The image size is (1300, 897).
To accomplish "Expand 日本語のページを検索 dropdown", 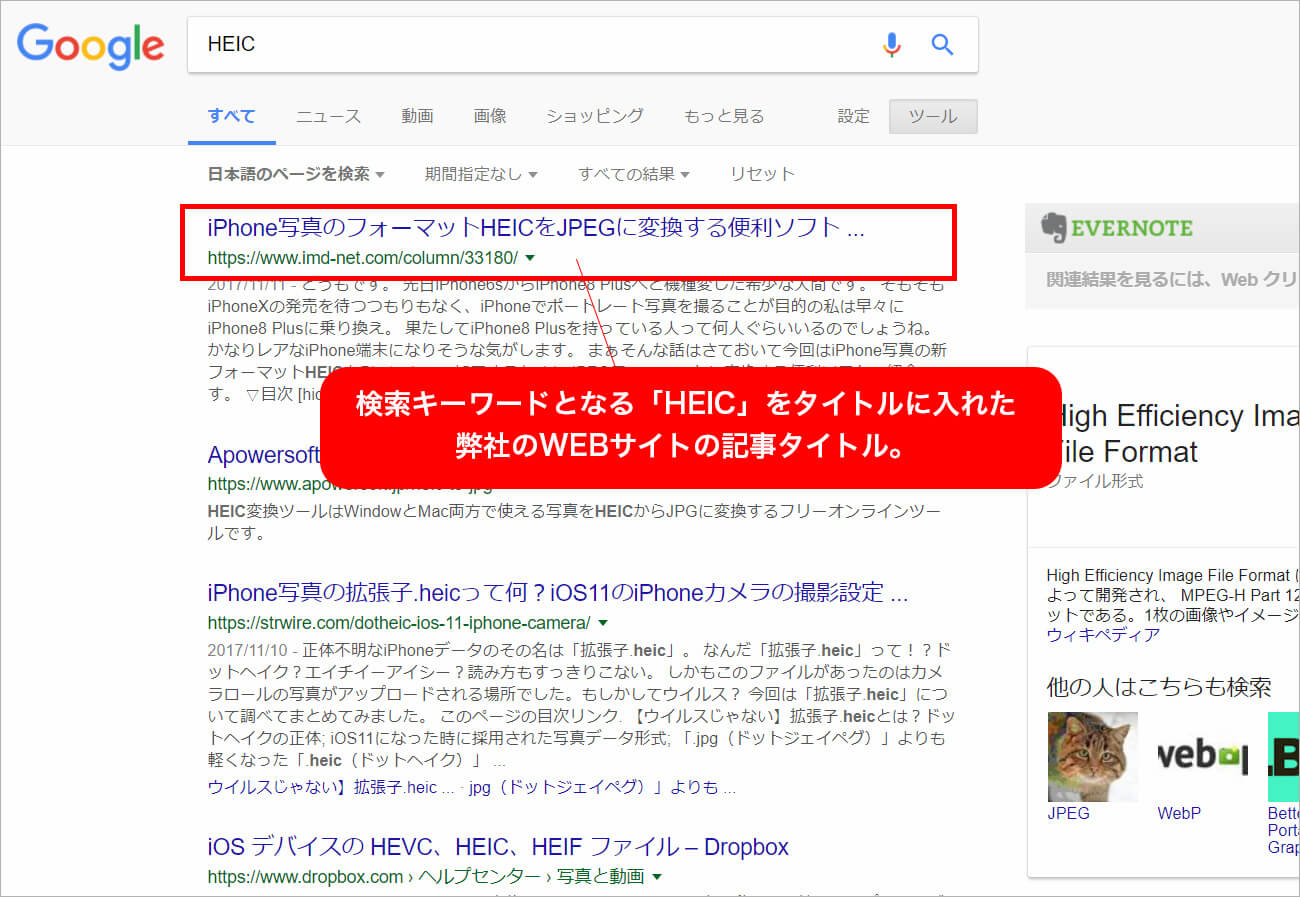I will (296, 174).
